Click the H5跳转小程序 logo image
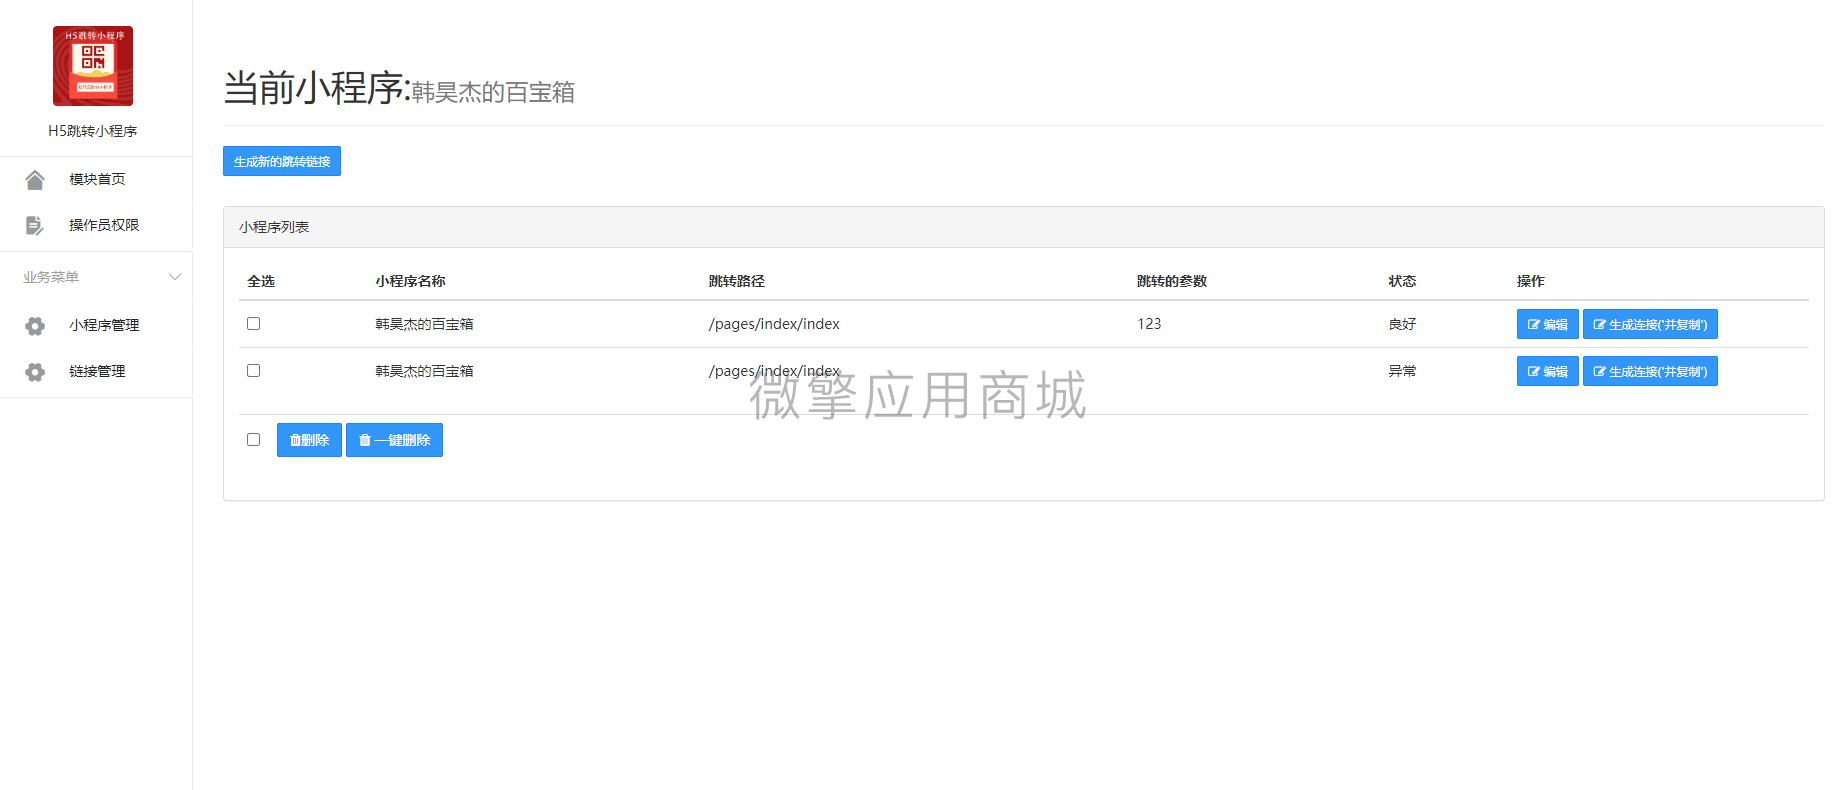Viewport: 1835px width, 790px height. coord(93,66)
